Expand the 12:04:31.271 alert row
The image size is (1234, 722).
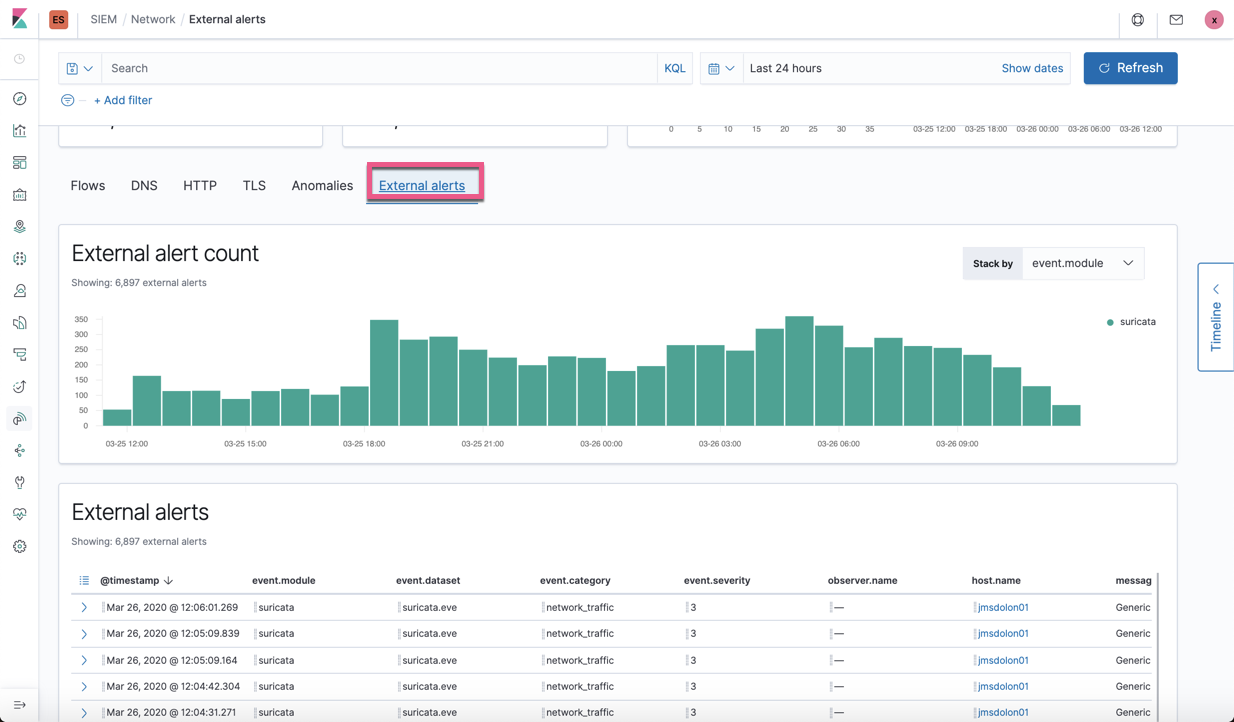point(84,713)
